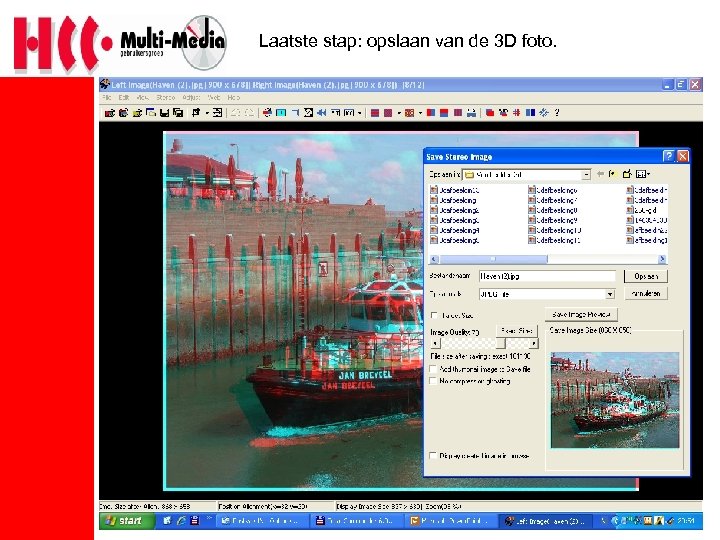Click the save image preview thumbnail
The width and height of the screenshot is (720, 540).
coord(615,400)
